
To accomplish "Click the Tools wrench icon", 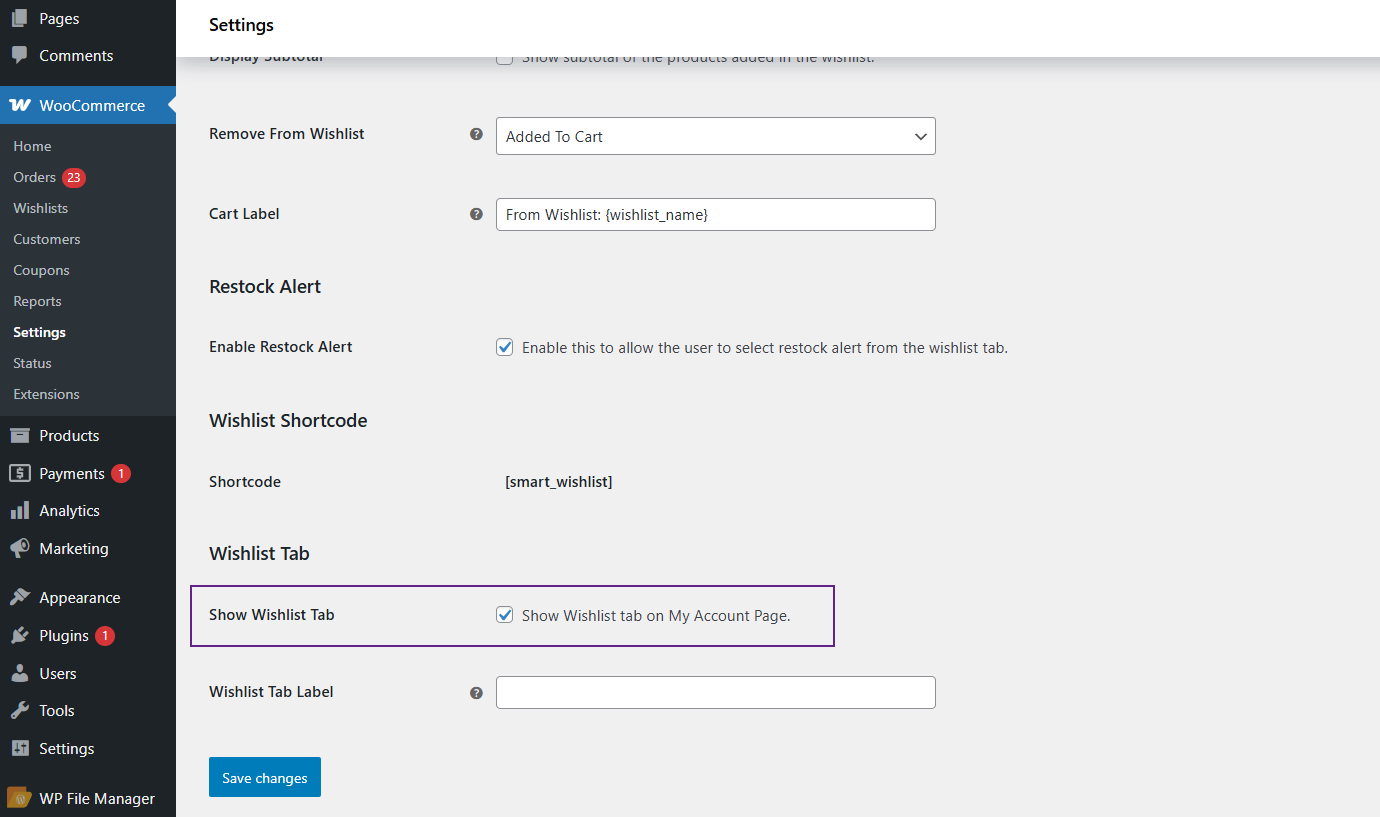I will (20, 711).
